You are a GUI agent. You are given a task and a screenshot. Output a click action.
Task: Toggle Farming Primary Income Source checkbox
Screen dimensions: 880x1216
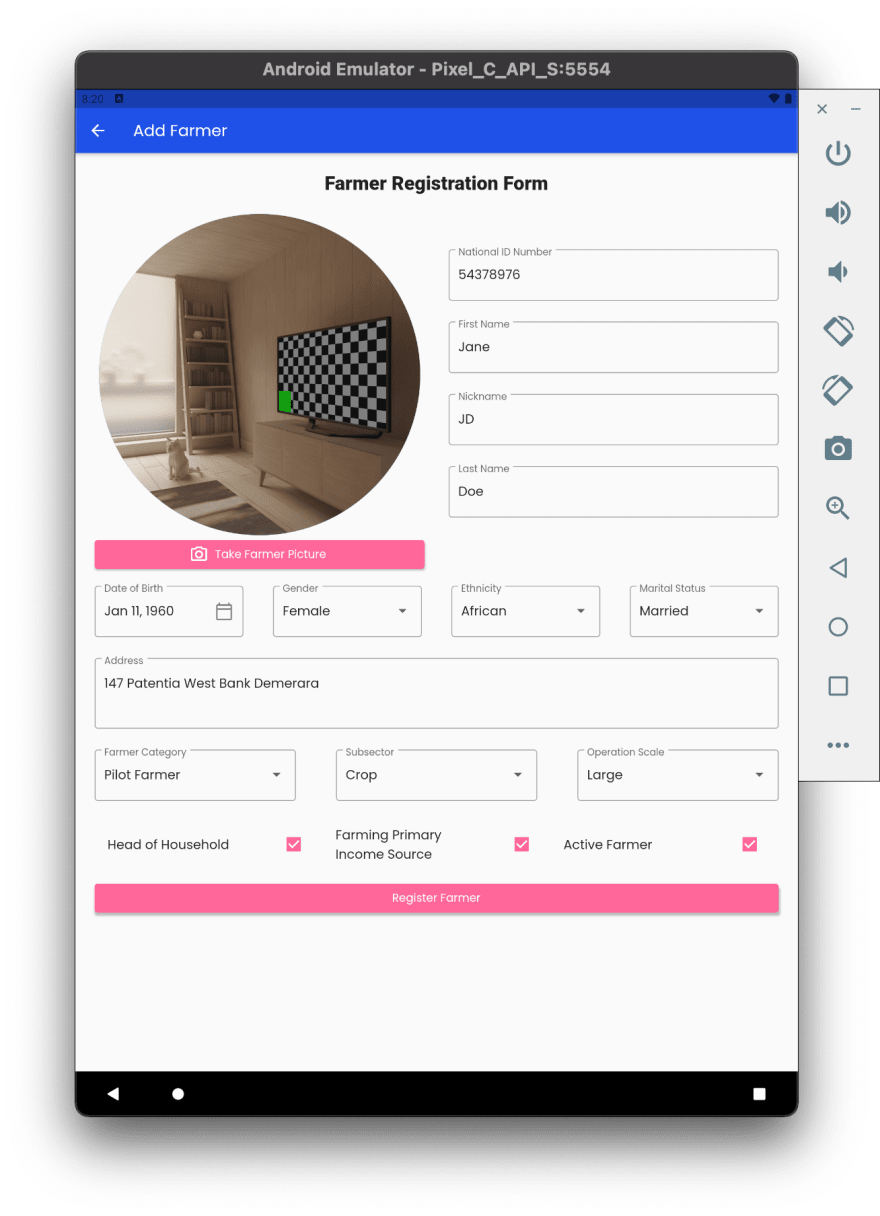(522, 844)
